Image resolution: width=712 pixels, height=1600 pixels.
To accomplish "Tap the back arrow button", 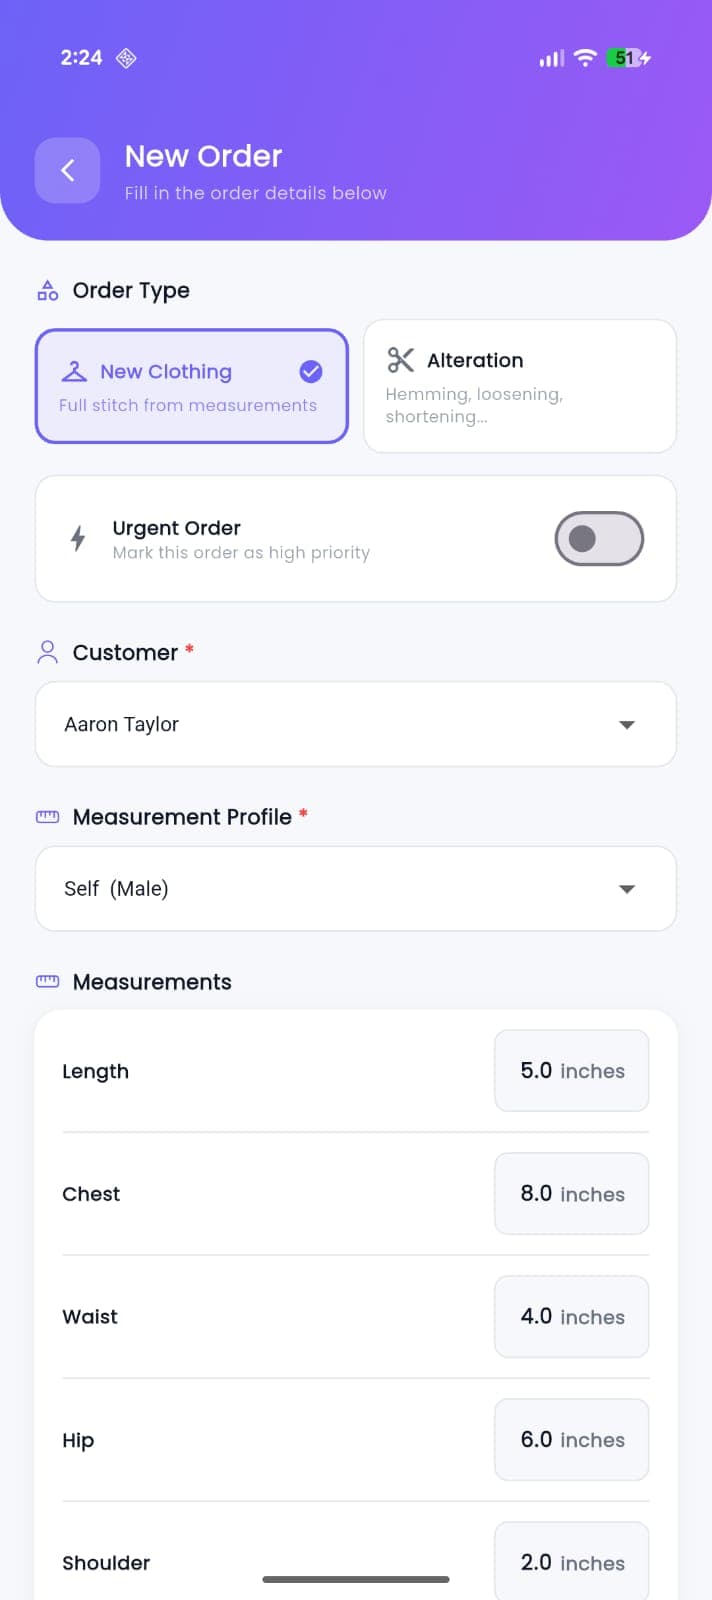I will coord(67,171).
